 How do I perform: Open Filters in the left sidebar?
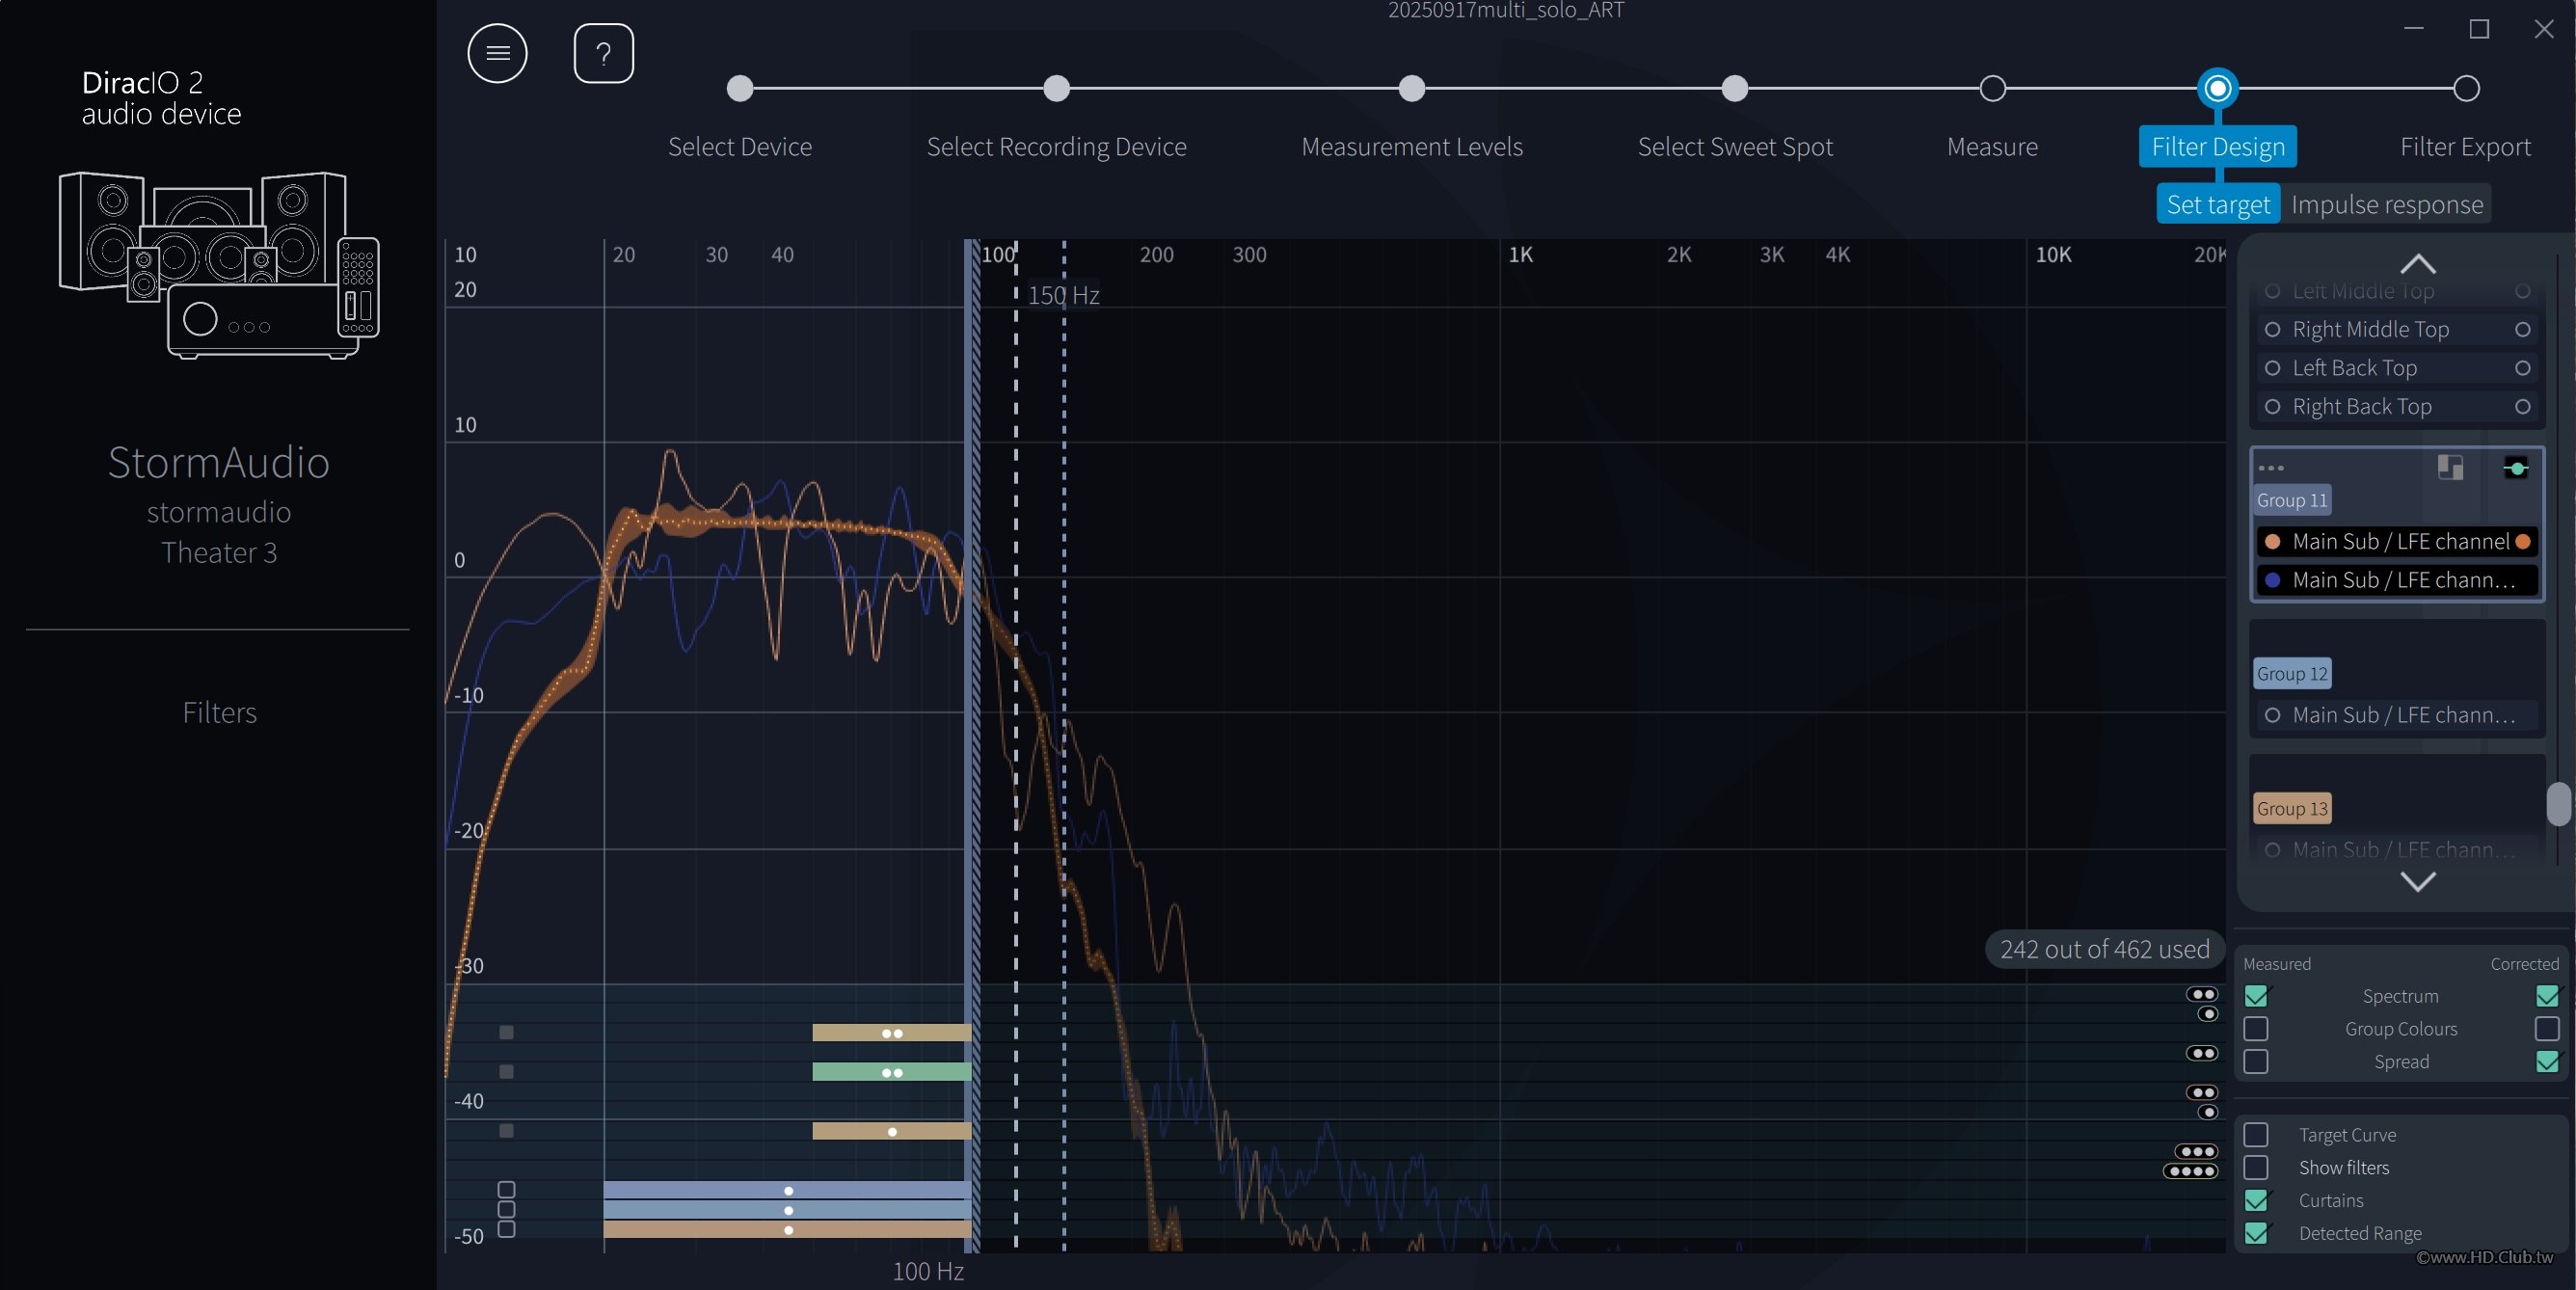tap(219, 712)
